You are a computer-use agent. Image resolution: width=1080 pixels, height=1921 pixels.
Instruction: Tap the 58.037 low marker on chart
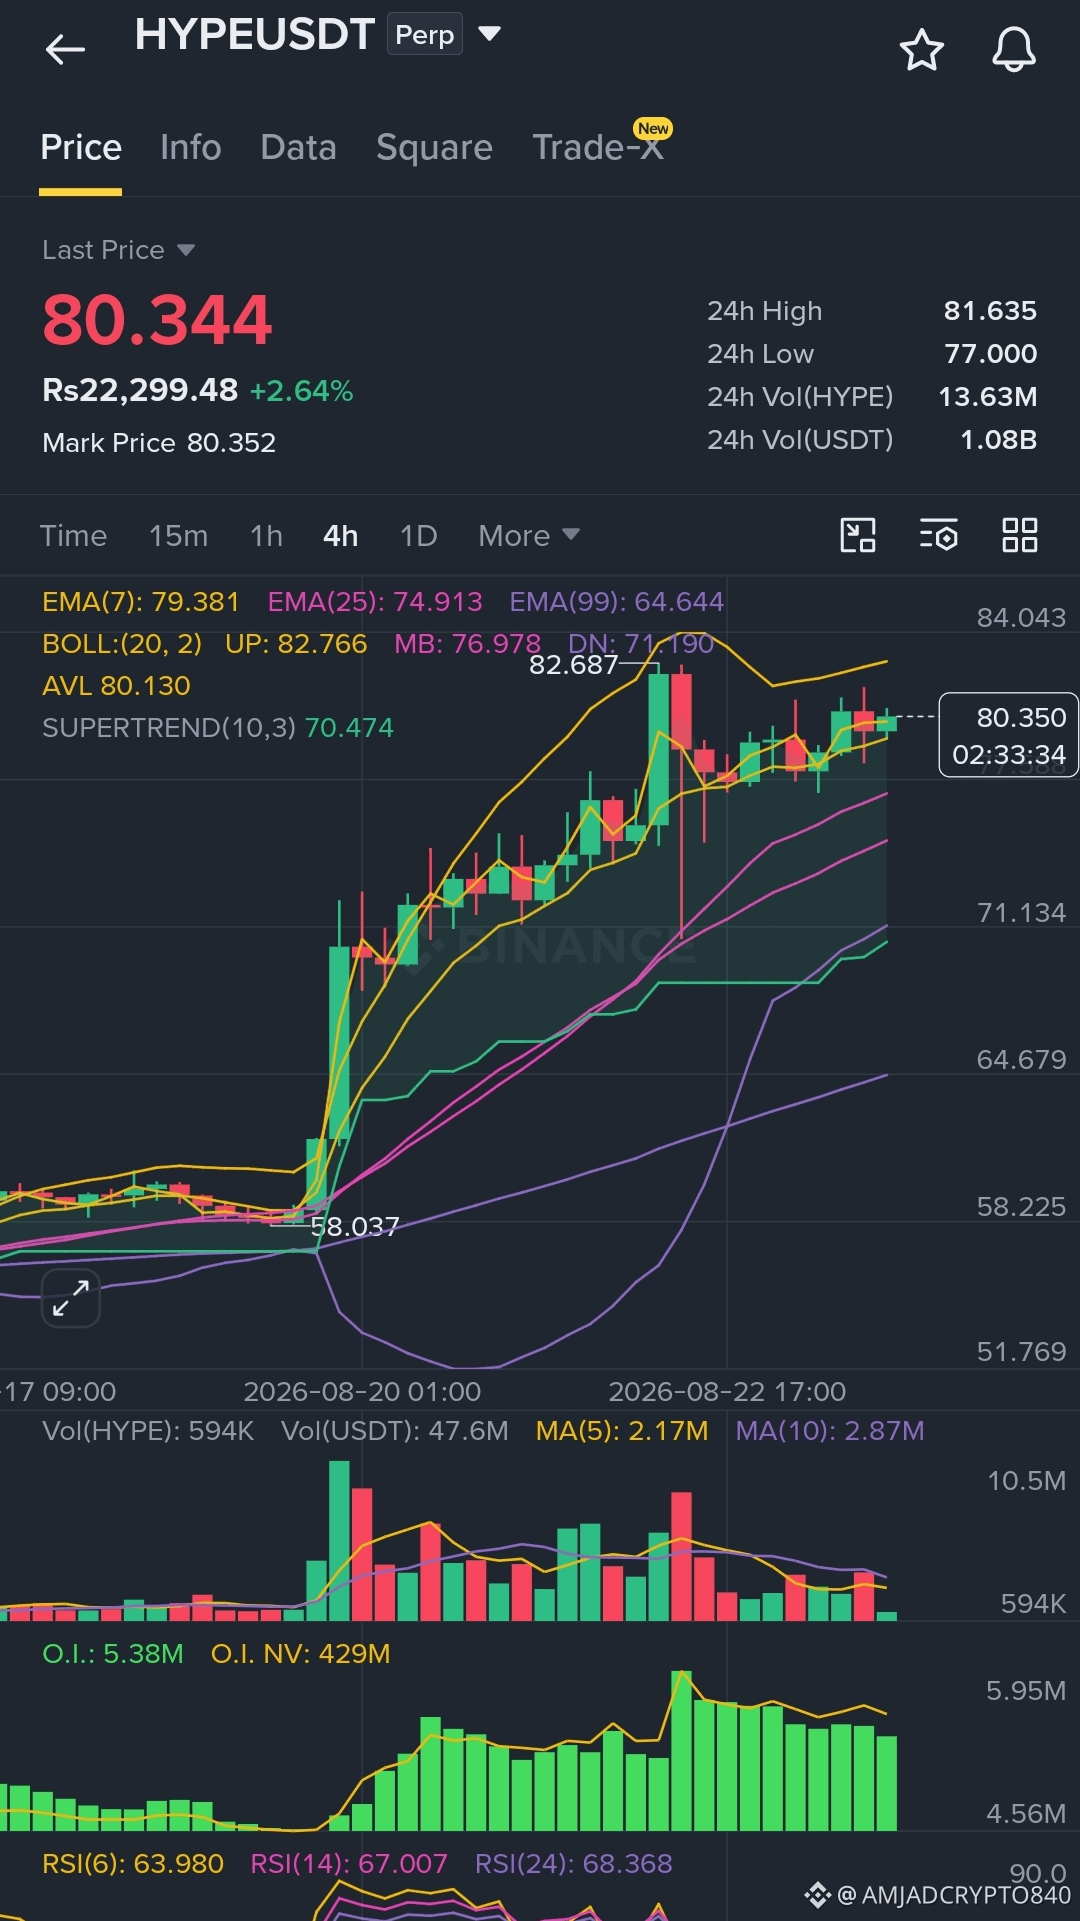(x=355, y=1227)
